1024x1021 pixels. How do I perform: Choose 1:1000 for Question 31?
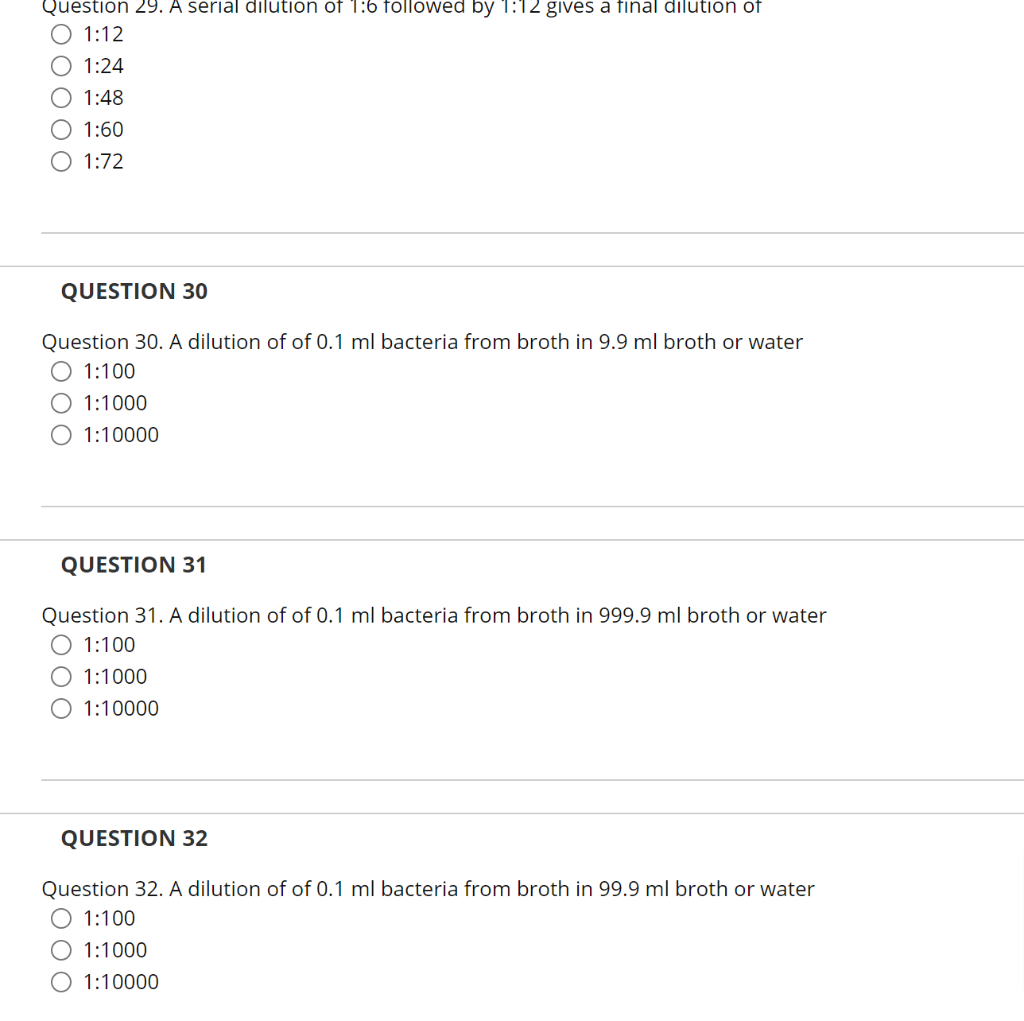[61, 677]
